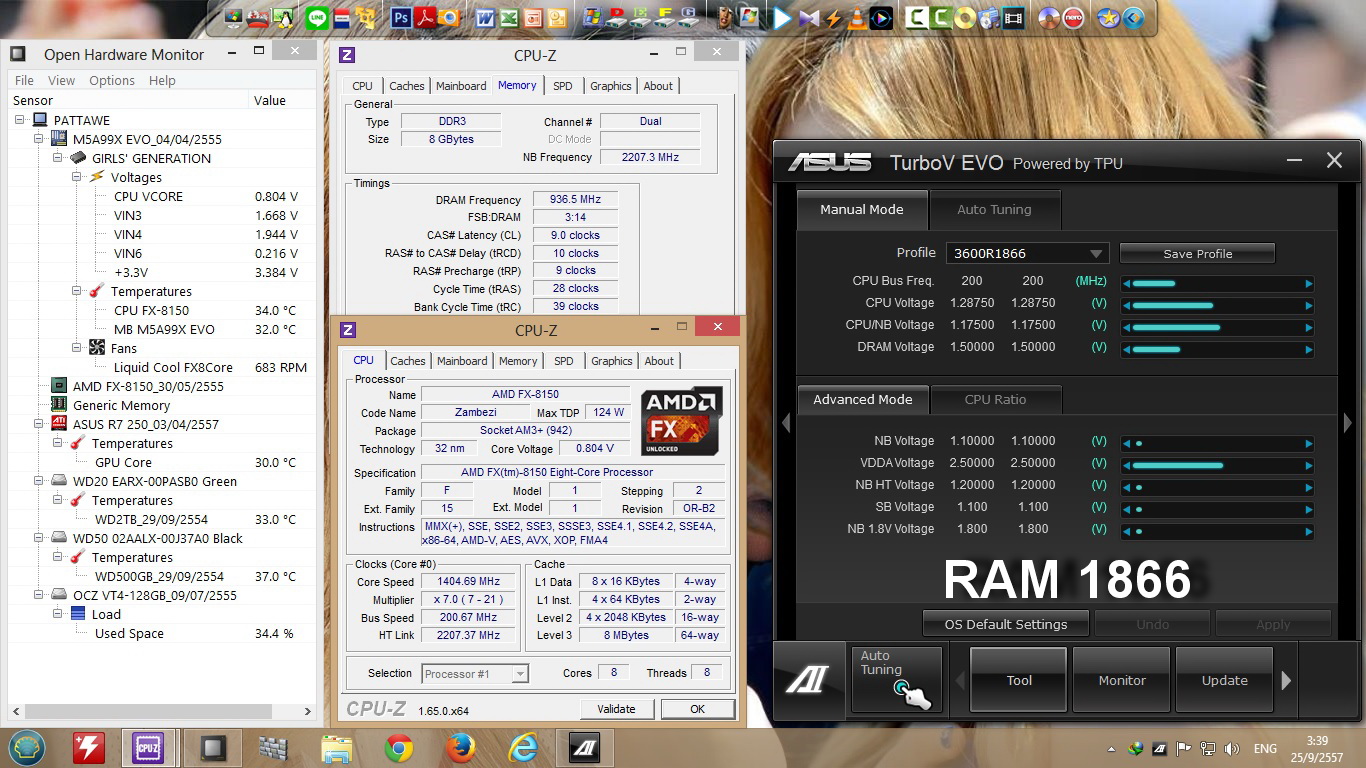Viewport: 1366px width, 768px height.
Task: Click the Validate button in CPU-Z
Action: 616,709
